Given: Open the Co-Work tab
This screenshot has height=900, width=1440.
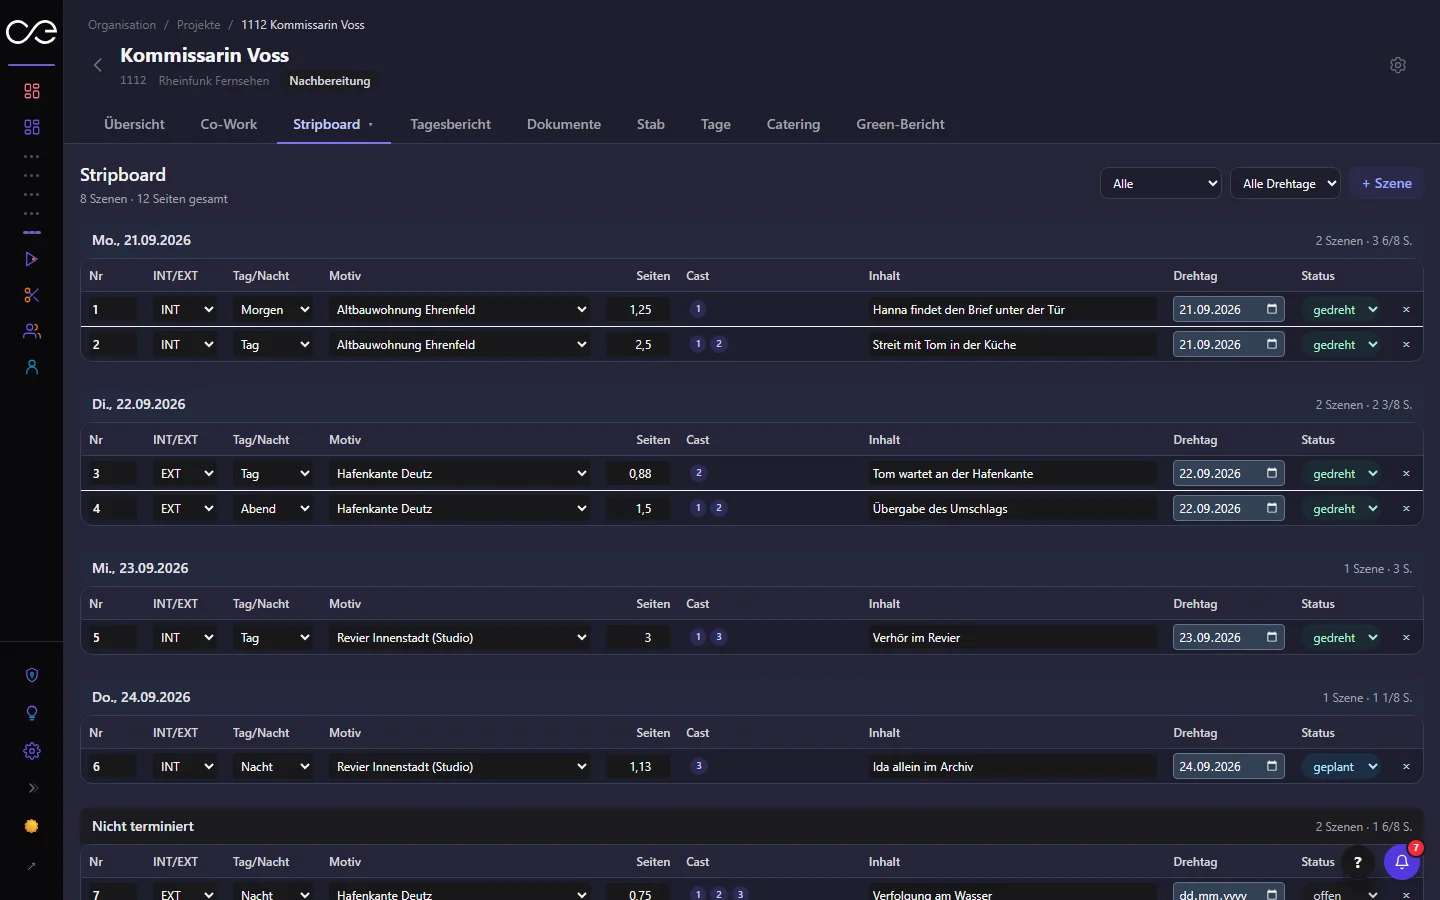Looking at the screenshot, I should pos(229,124).
